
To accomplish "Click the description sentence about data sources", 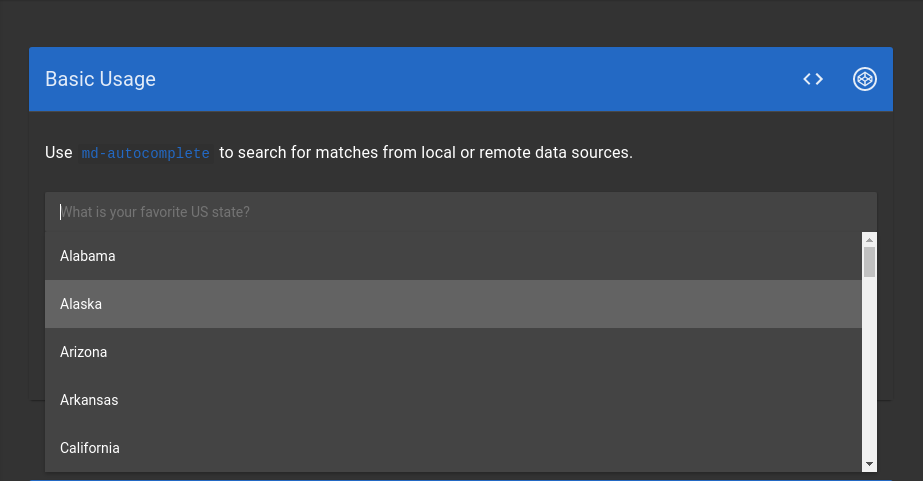I will coord(339,152).
